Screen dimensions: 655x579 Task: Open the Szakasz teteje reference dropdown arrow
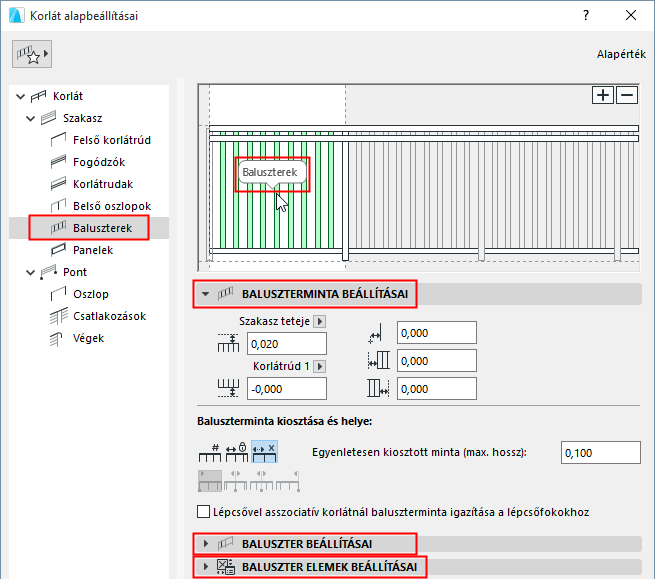click(x=320, y=321)
